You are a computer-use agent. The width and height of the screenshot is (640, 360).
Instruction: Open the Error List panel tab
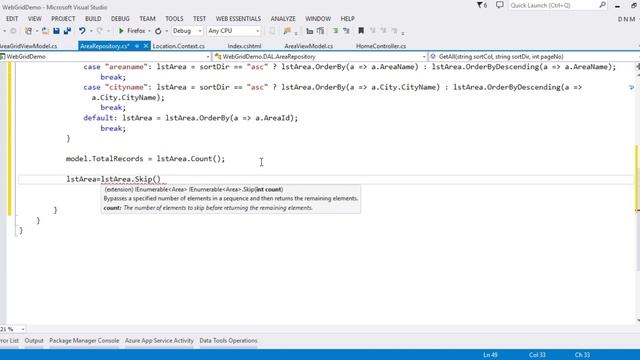[x=9, y=340]
